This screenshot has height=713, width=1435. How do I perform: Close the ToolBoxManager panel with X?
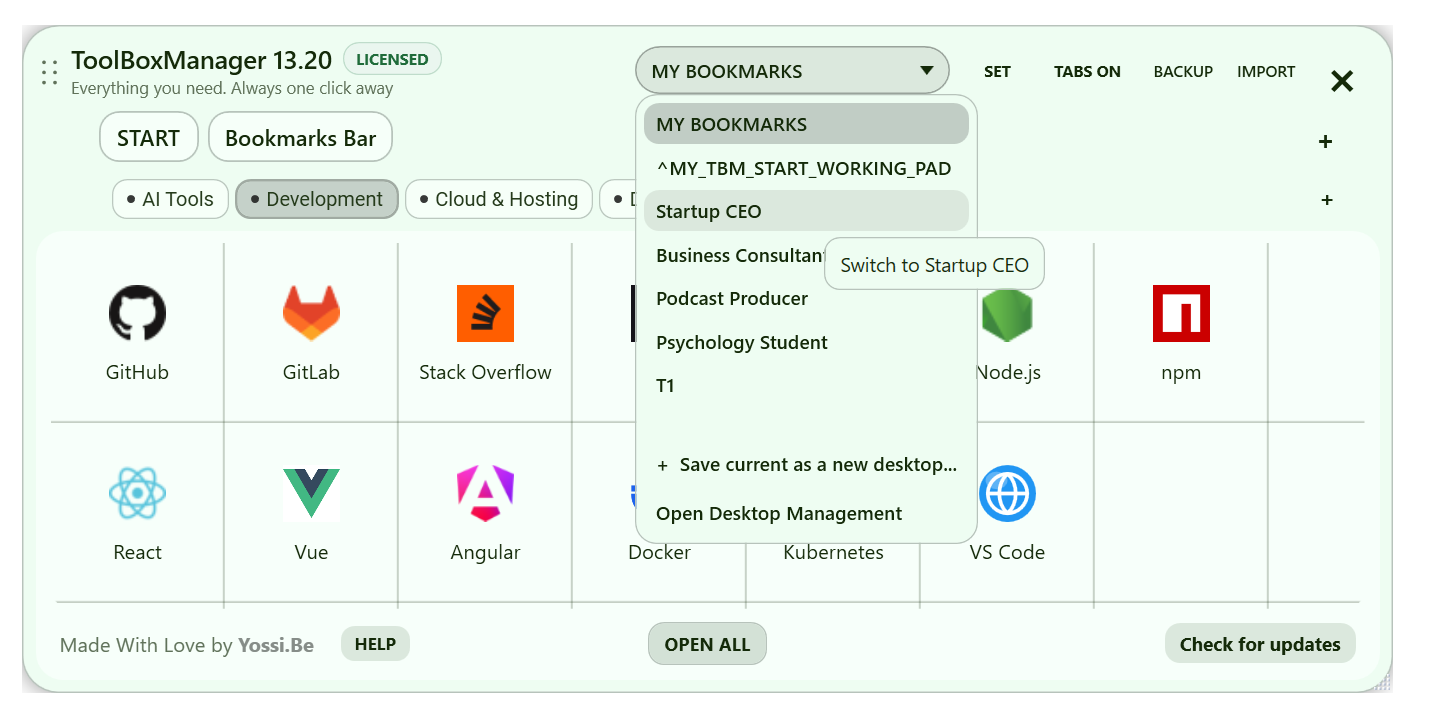point(1342,81)
